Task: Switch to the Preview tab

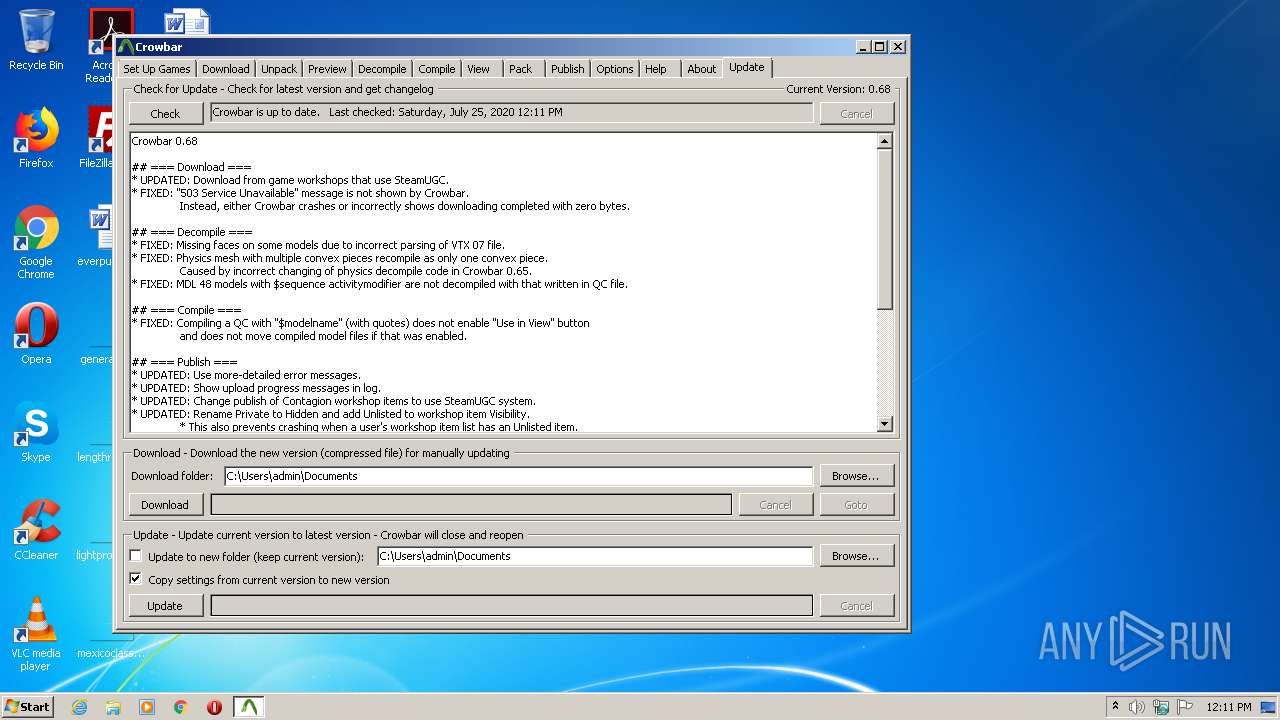Action: pyautogui.click(x=327, y=69)
